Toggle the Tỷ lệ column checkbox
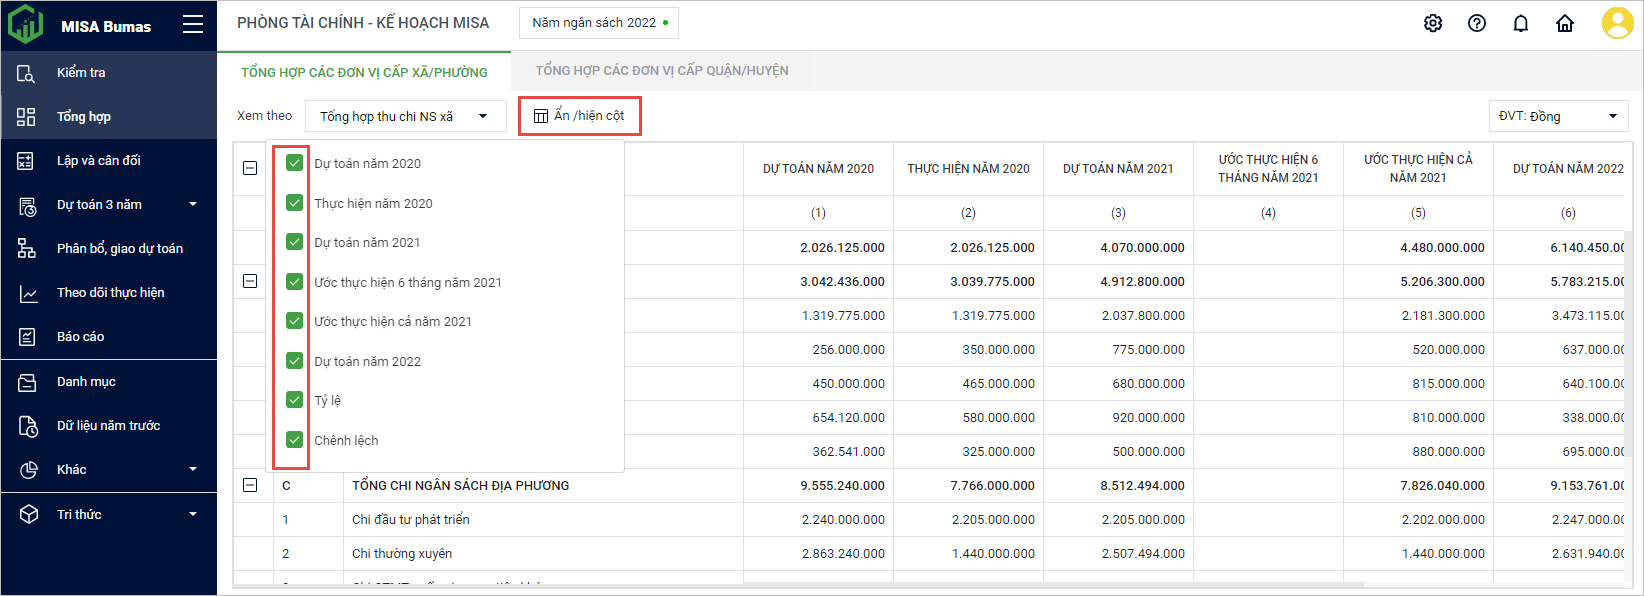 [294, 400]
